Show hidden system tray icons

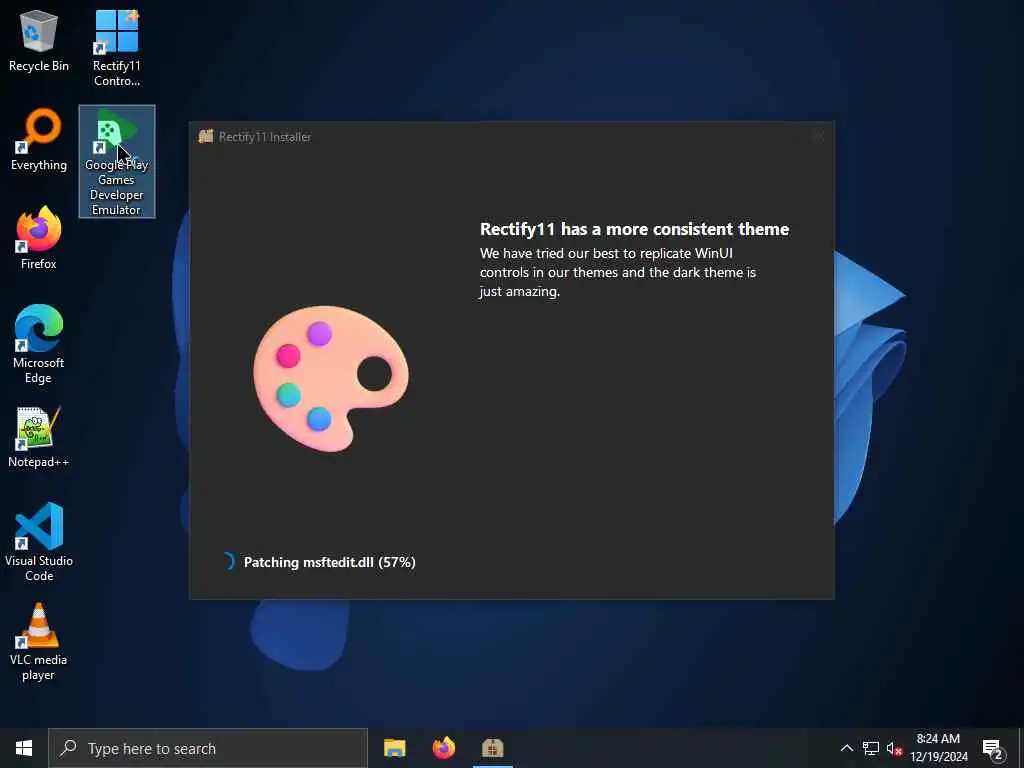pyautogui.click(x=846, y=748)
